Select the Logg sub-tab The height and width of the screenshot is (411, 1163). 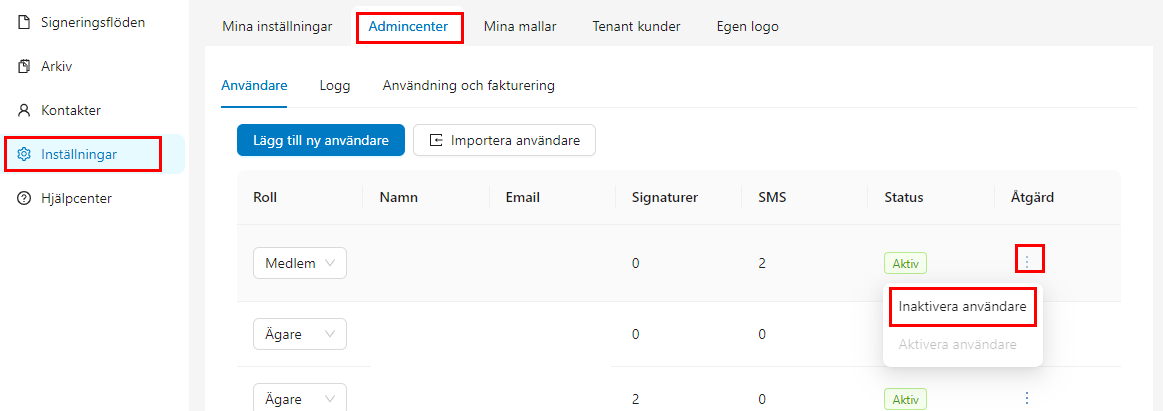click(x=335, y=85)
